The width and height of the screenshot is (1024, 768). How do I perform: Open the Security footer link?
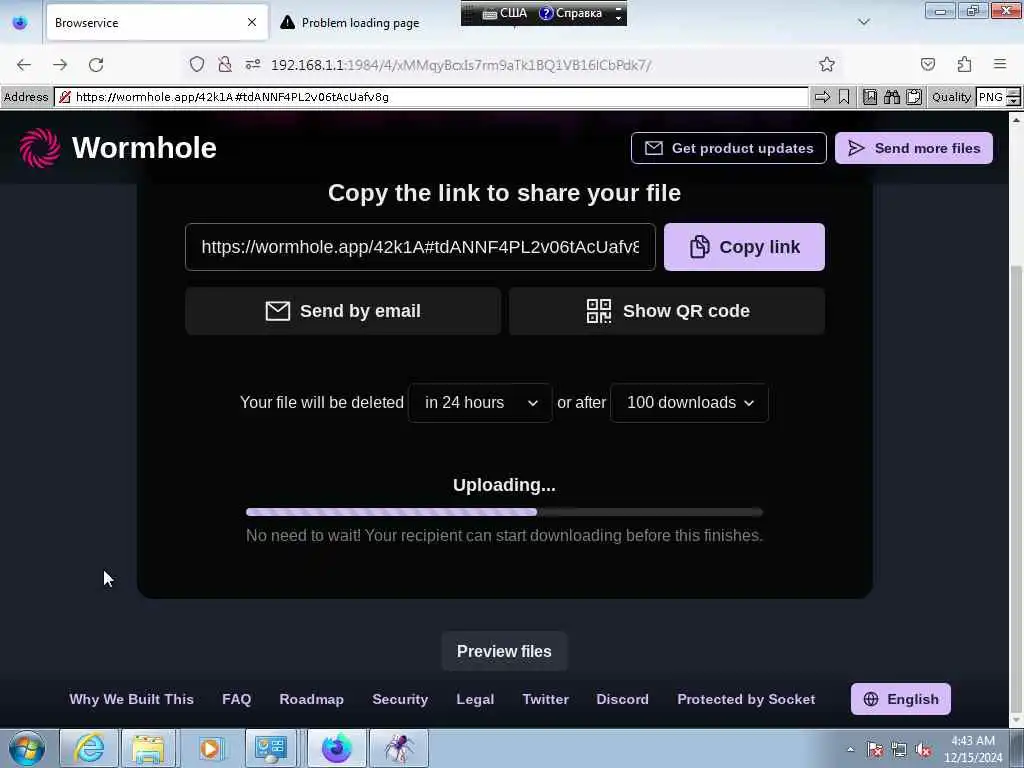(x=400, y=699)
